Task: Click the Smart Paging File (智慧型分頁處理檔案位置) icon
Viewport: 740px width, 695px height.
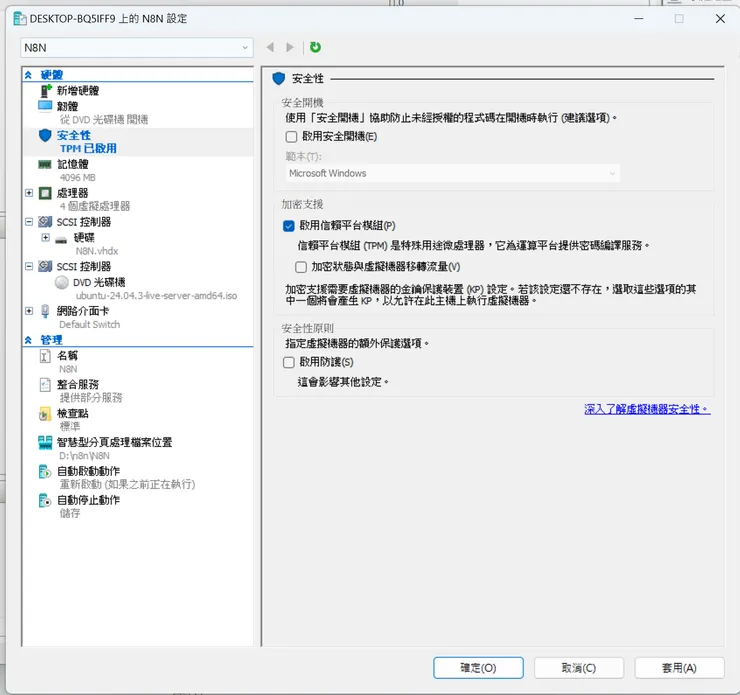Action: pyautogui.click(x=45, y=442)
